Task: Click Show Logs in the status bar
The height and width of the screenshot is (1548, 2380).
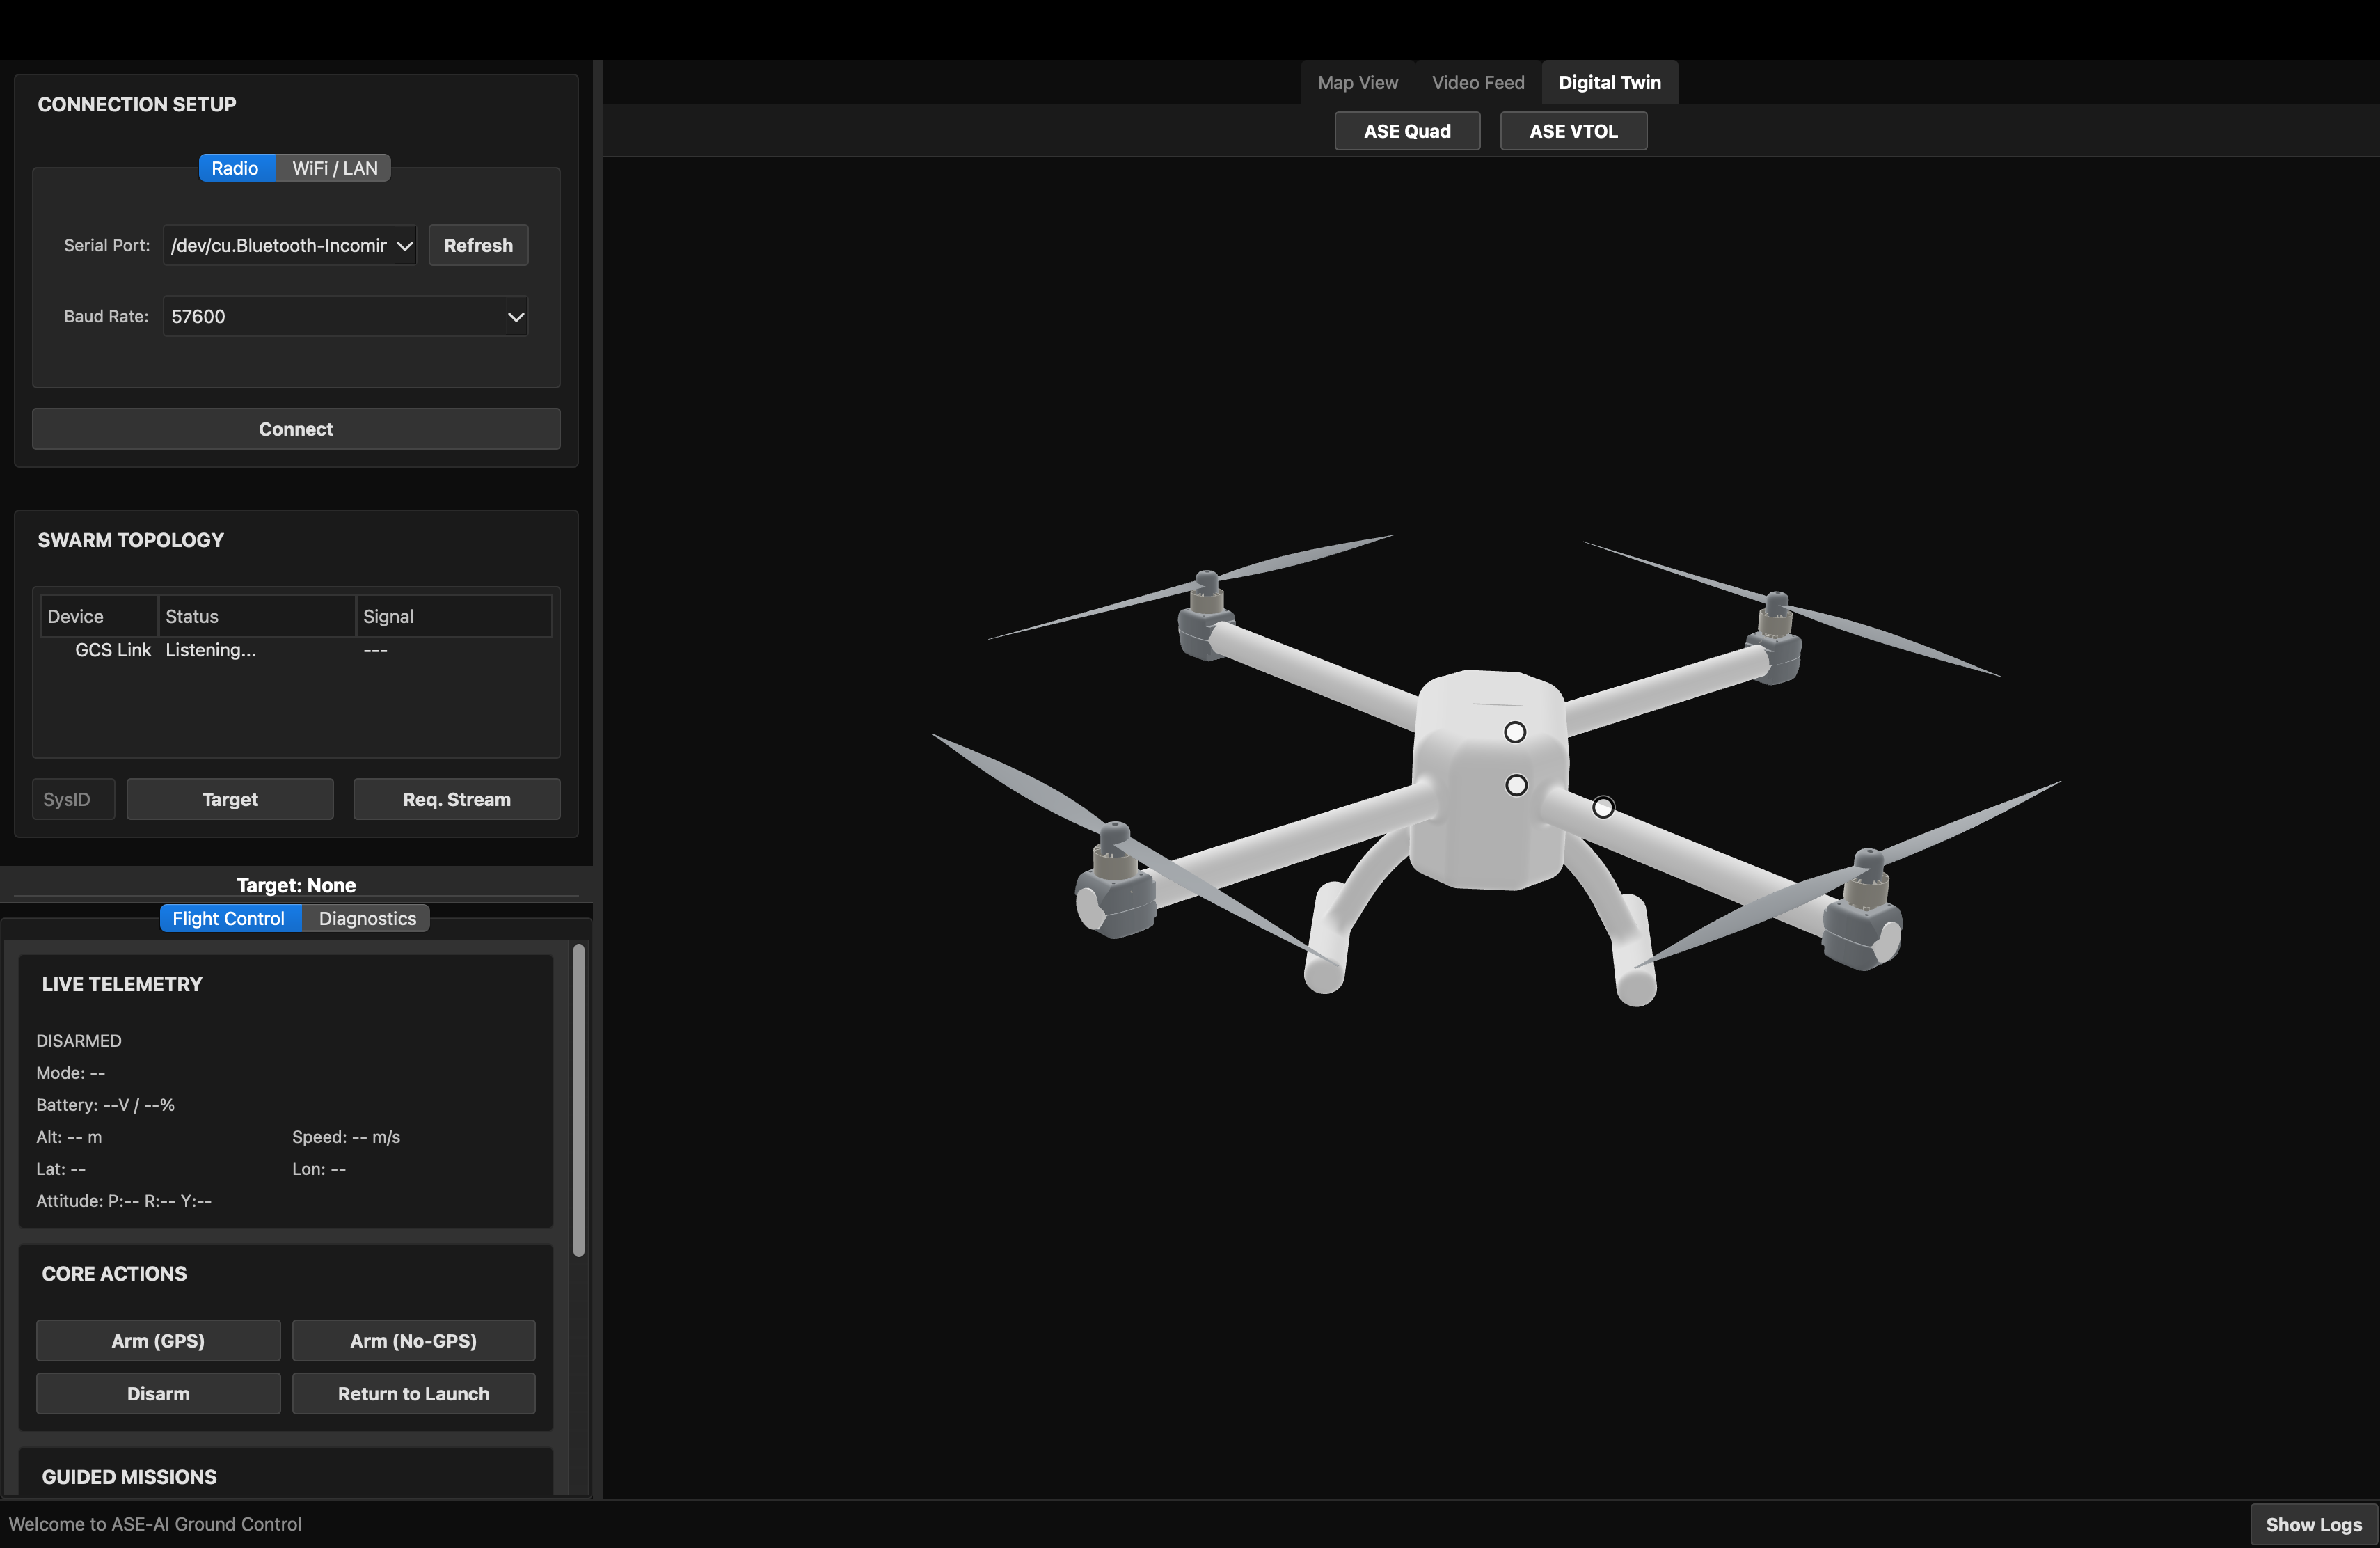Action: coord(2313,1523)
